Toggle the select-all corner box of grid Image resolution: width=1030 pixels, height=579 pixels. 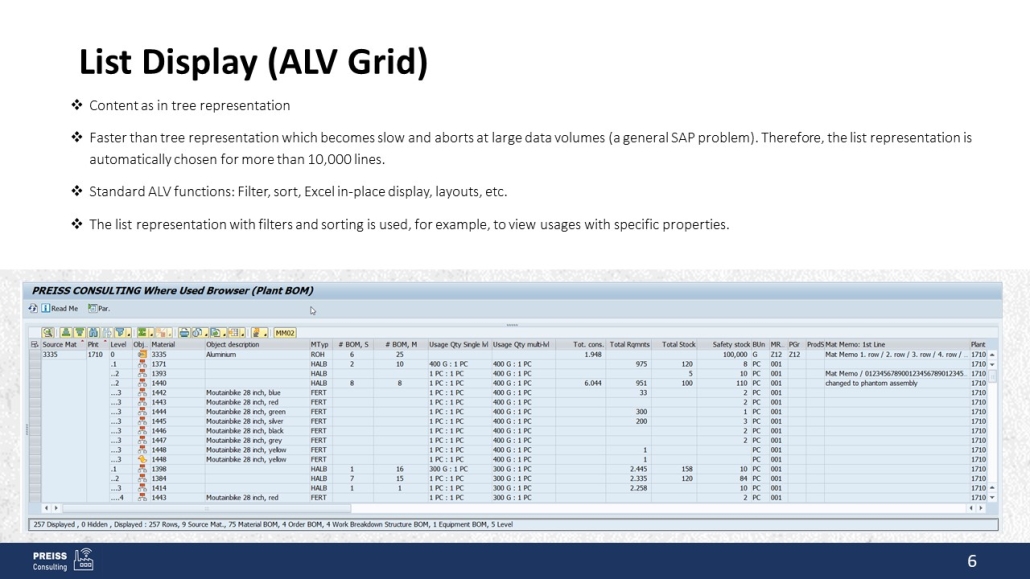(x=33, y=345)
